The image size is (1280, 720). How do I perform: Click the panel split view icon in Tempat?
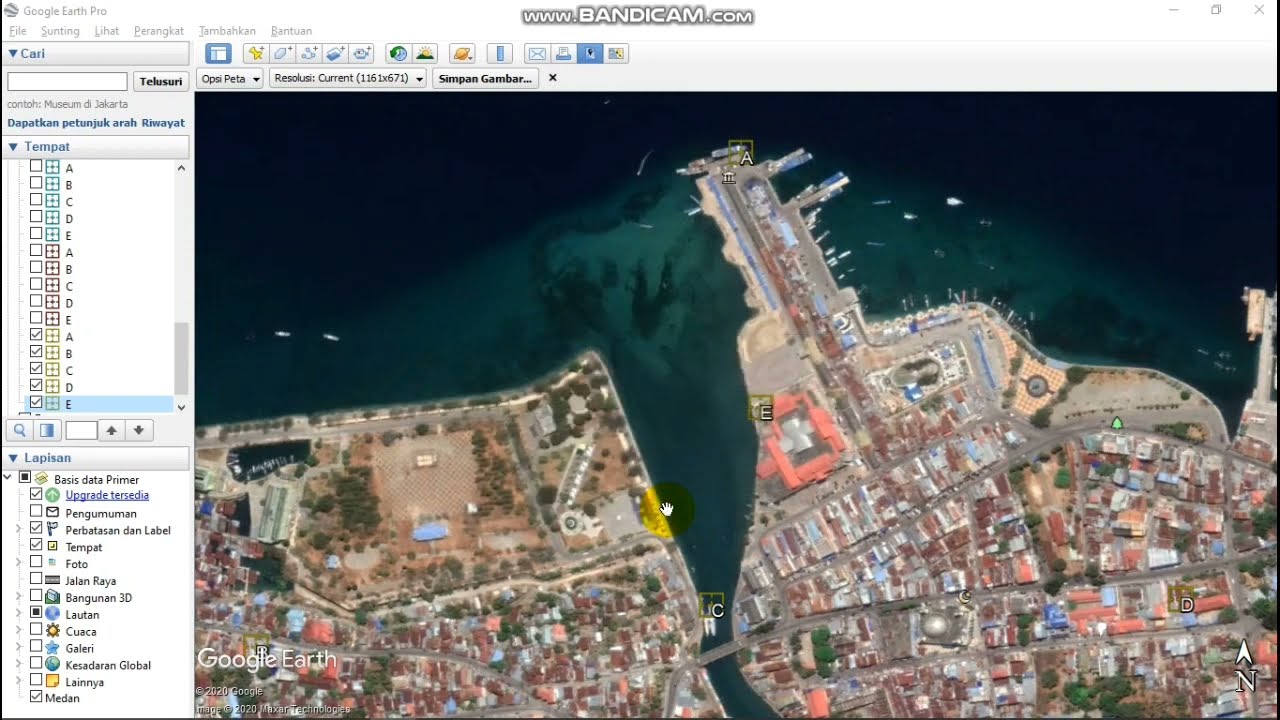(x=47, y=430)
